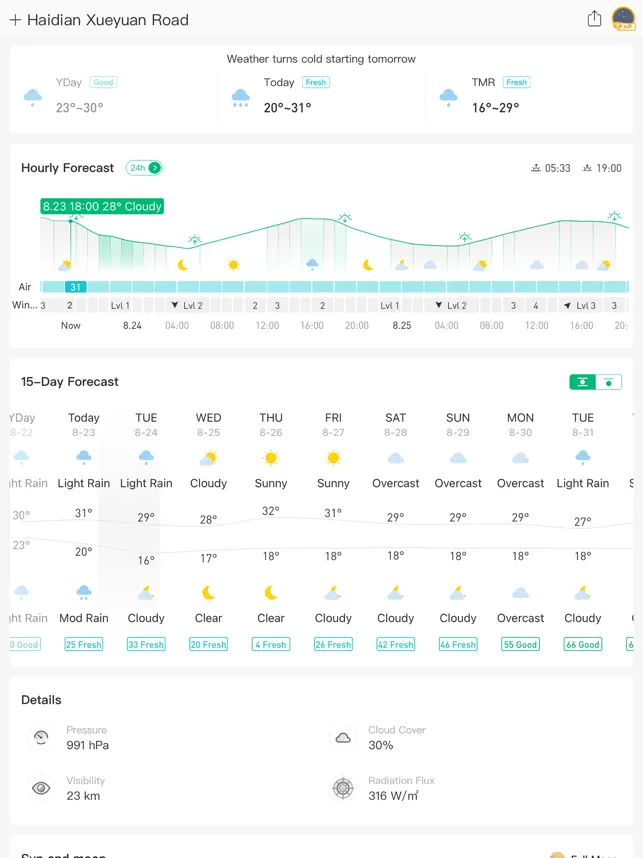This screenshot has width=643, height=858.
Task: Tap overcast night icon for MON
Action: click(520, 593)
